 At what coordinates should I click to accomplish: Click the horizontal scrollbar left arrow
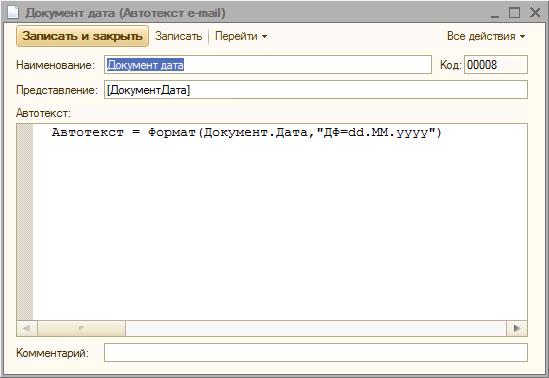pos(27,328)
